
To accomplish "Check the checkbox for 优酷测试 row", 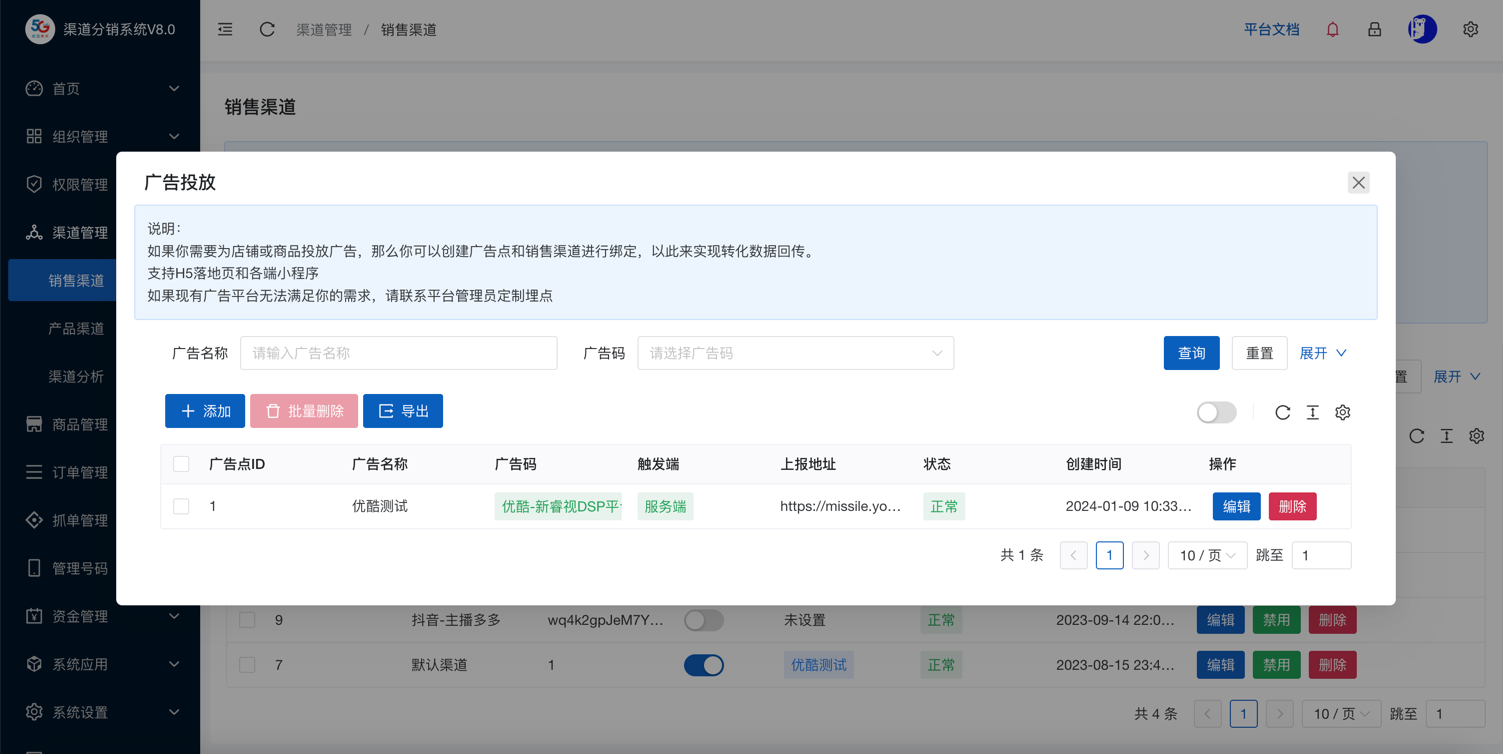I will [181, 507].
